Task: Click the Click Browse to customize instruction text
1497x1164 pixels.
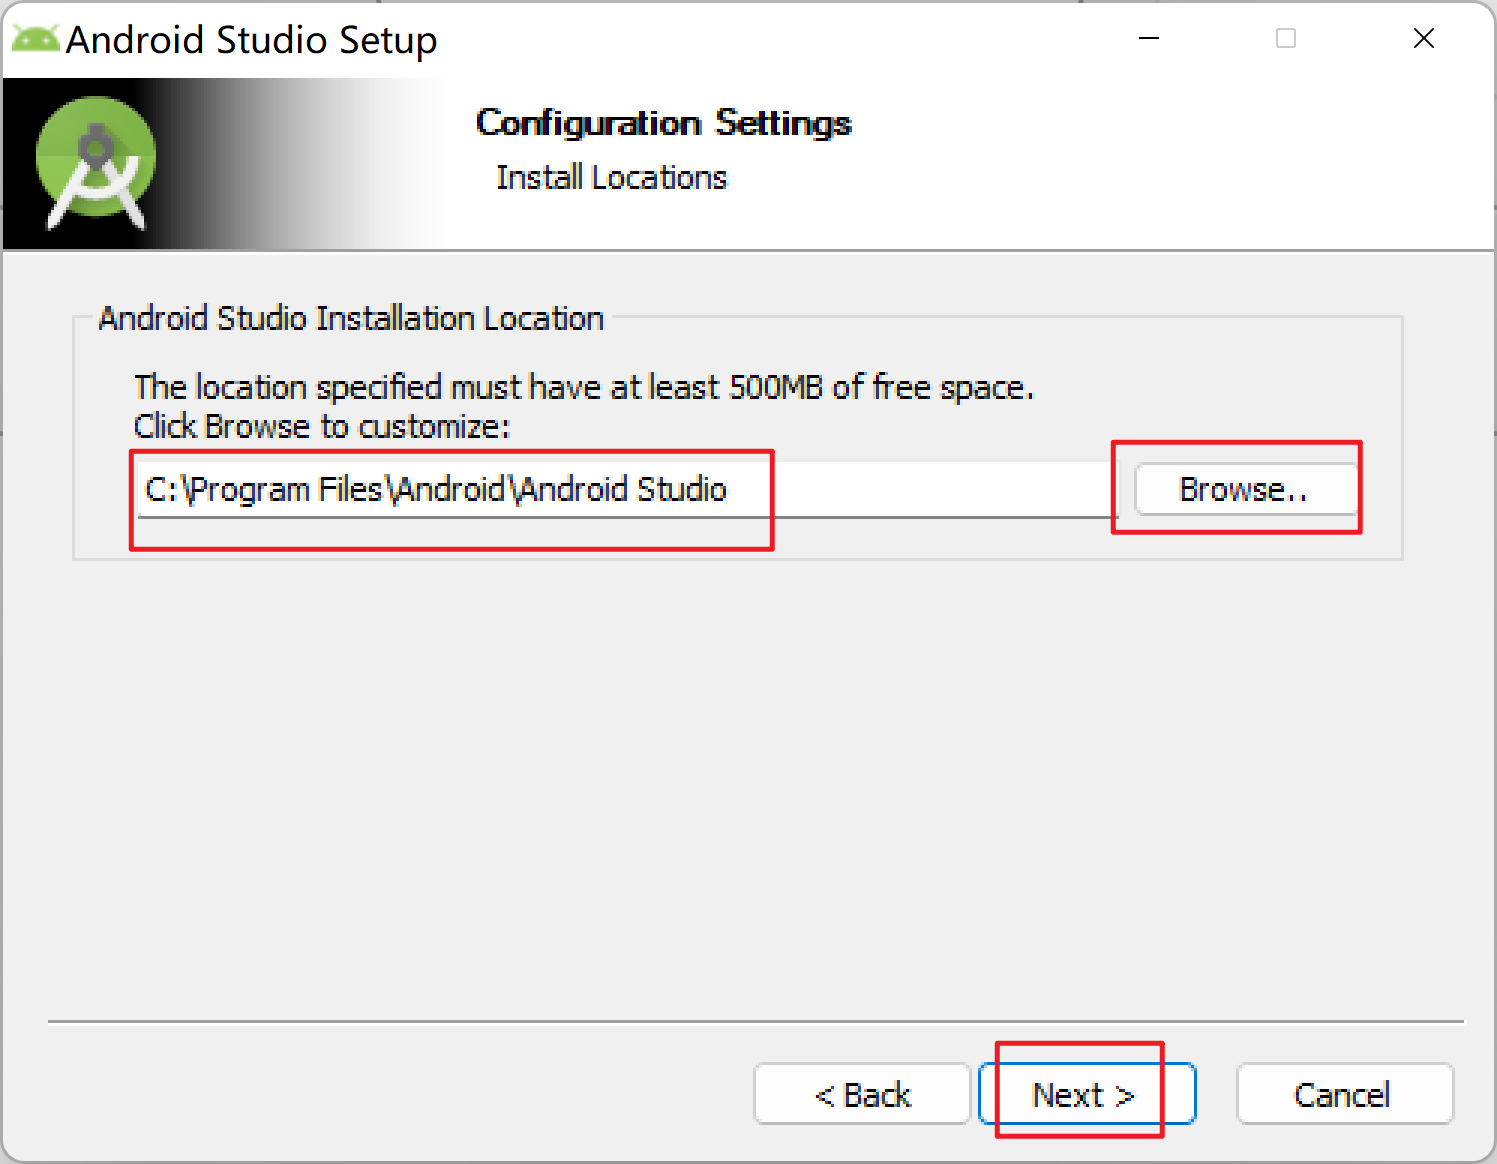Action: click(321, 426)
